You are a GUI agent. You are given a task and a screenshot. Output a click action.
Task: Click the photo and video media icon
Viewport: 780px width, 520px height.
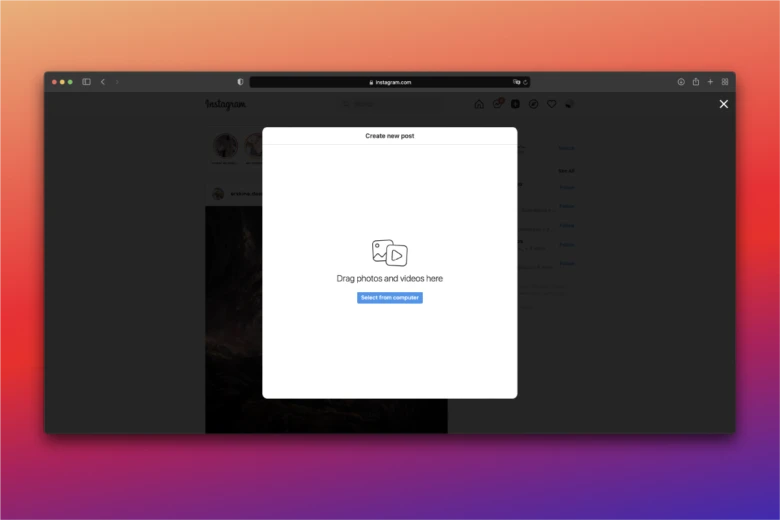390,253
